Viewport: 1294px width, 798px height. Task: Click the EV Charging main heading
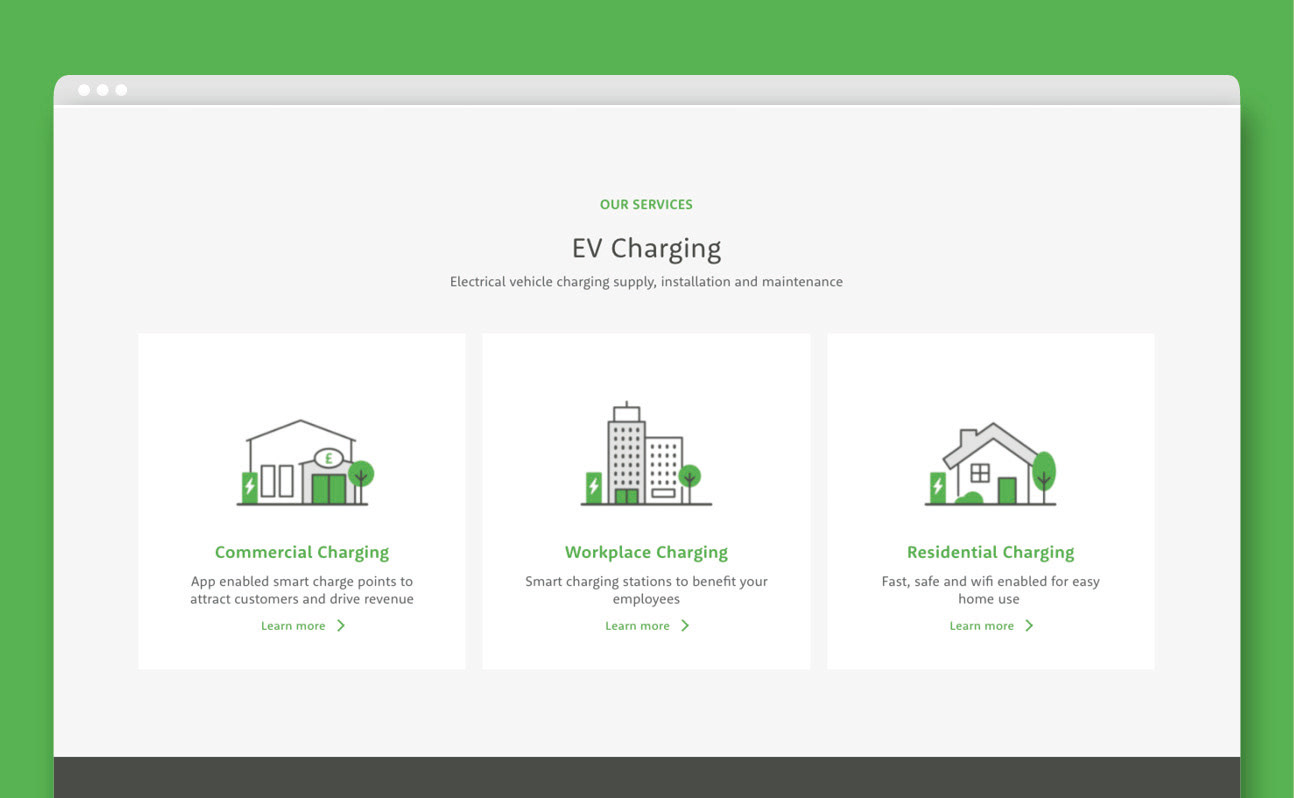coord(646,248)
